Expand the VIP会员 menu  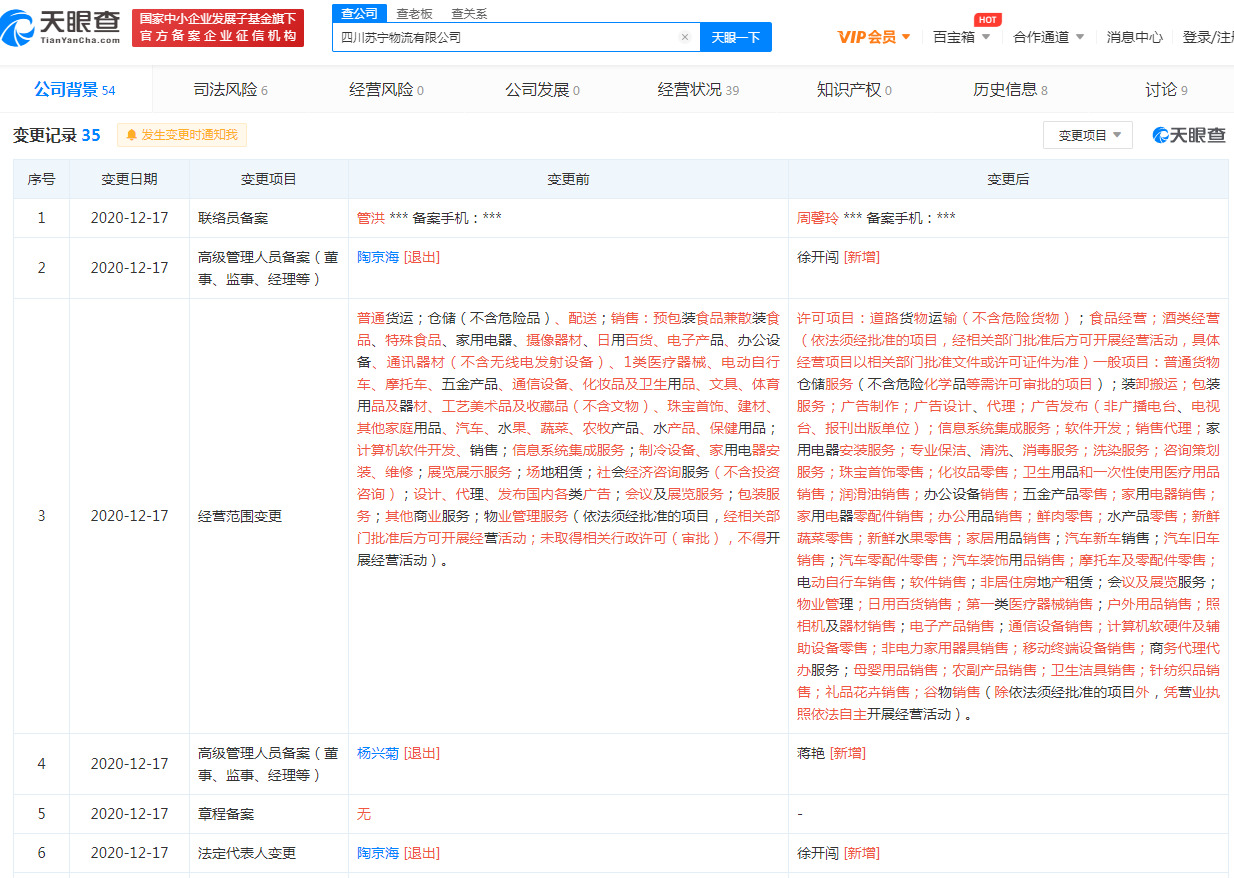click(874, 37)
